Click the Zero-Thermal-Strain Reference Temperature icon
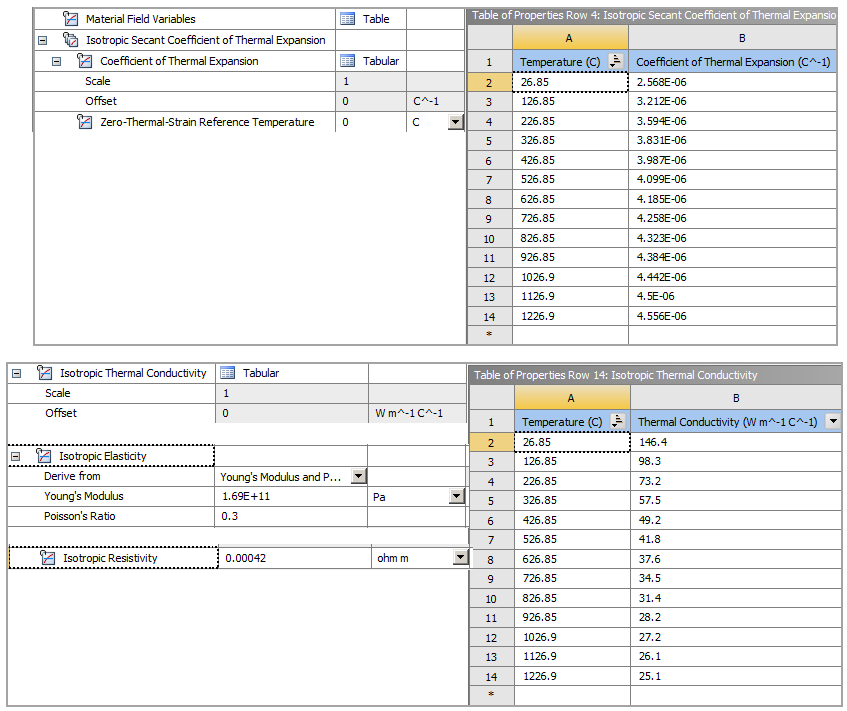 pyautogui.click(x=86, y=121)
